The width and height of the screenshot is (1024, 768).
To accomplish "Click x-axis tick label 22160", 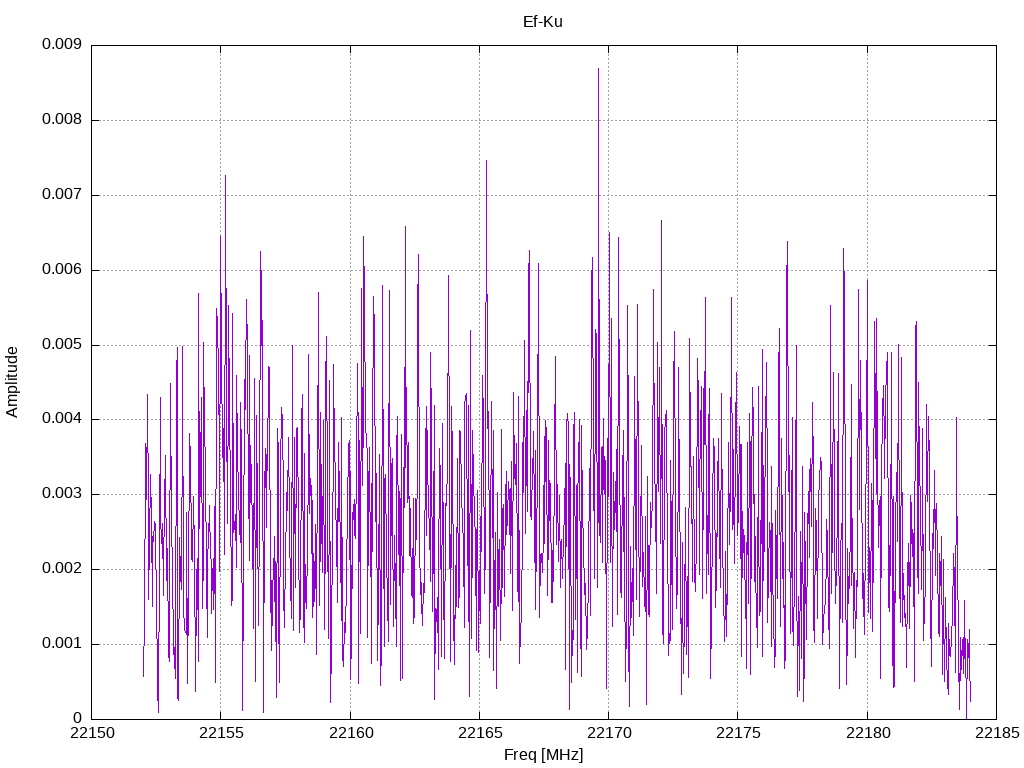I will (351, 733).
